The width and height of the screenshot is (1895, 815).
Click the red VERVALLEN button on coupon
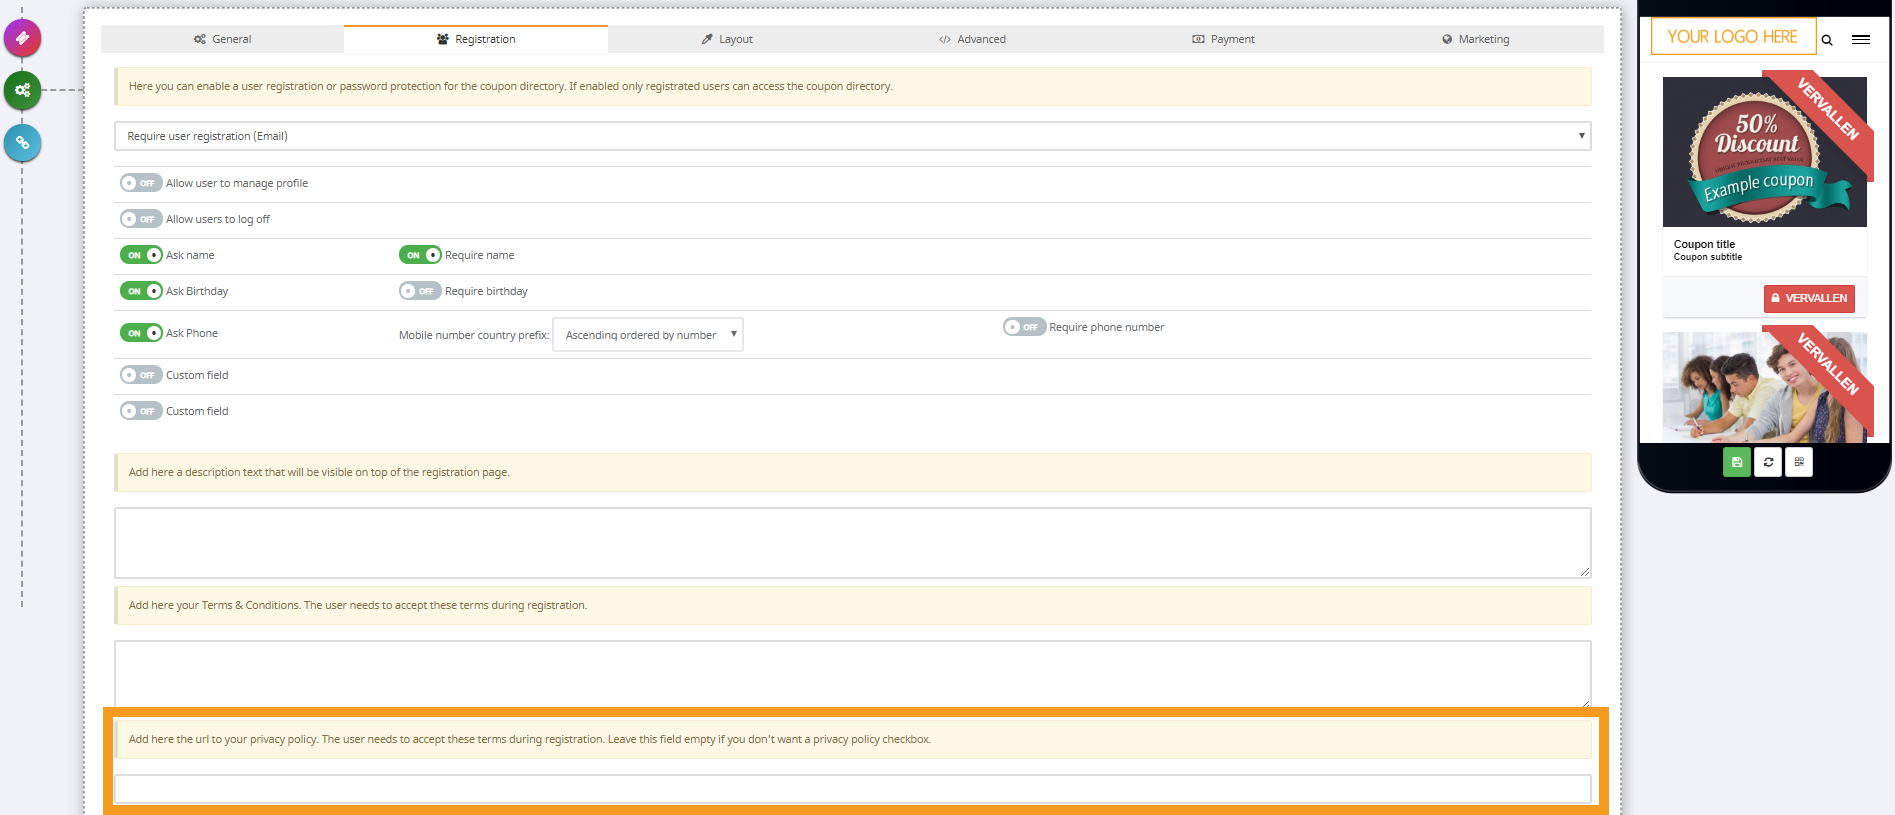[x=1809, y=298]
